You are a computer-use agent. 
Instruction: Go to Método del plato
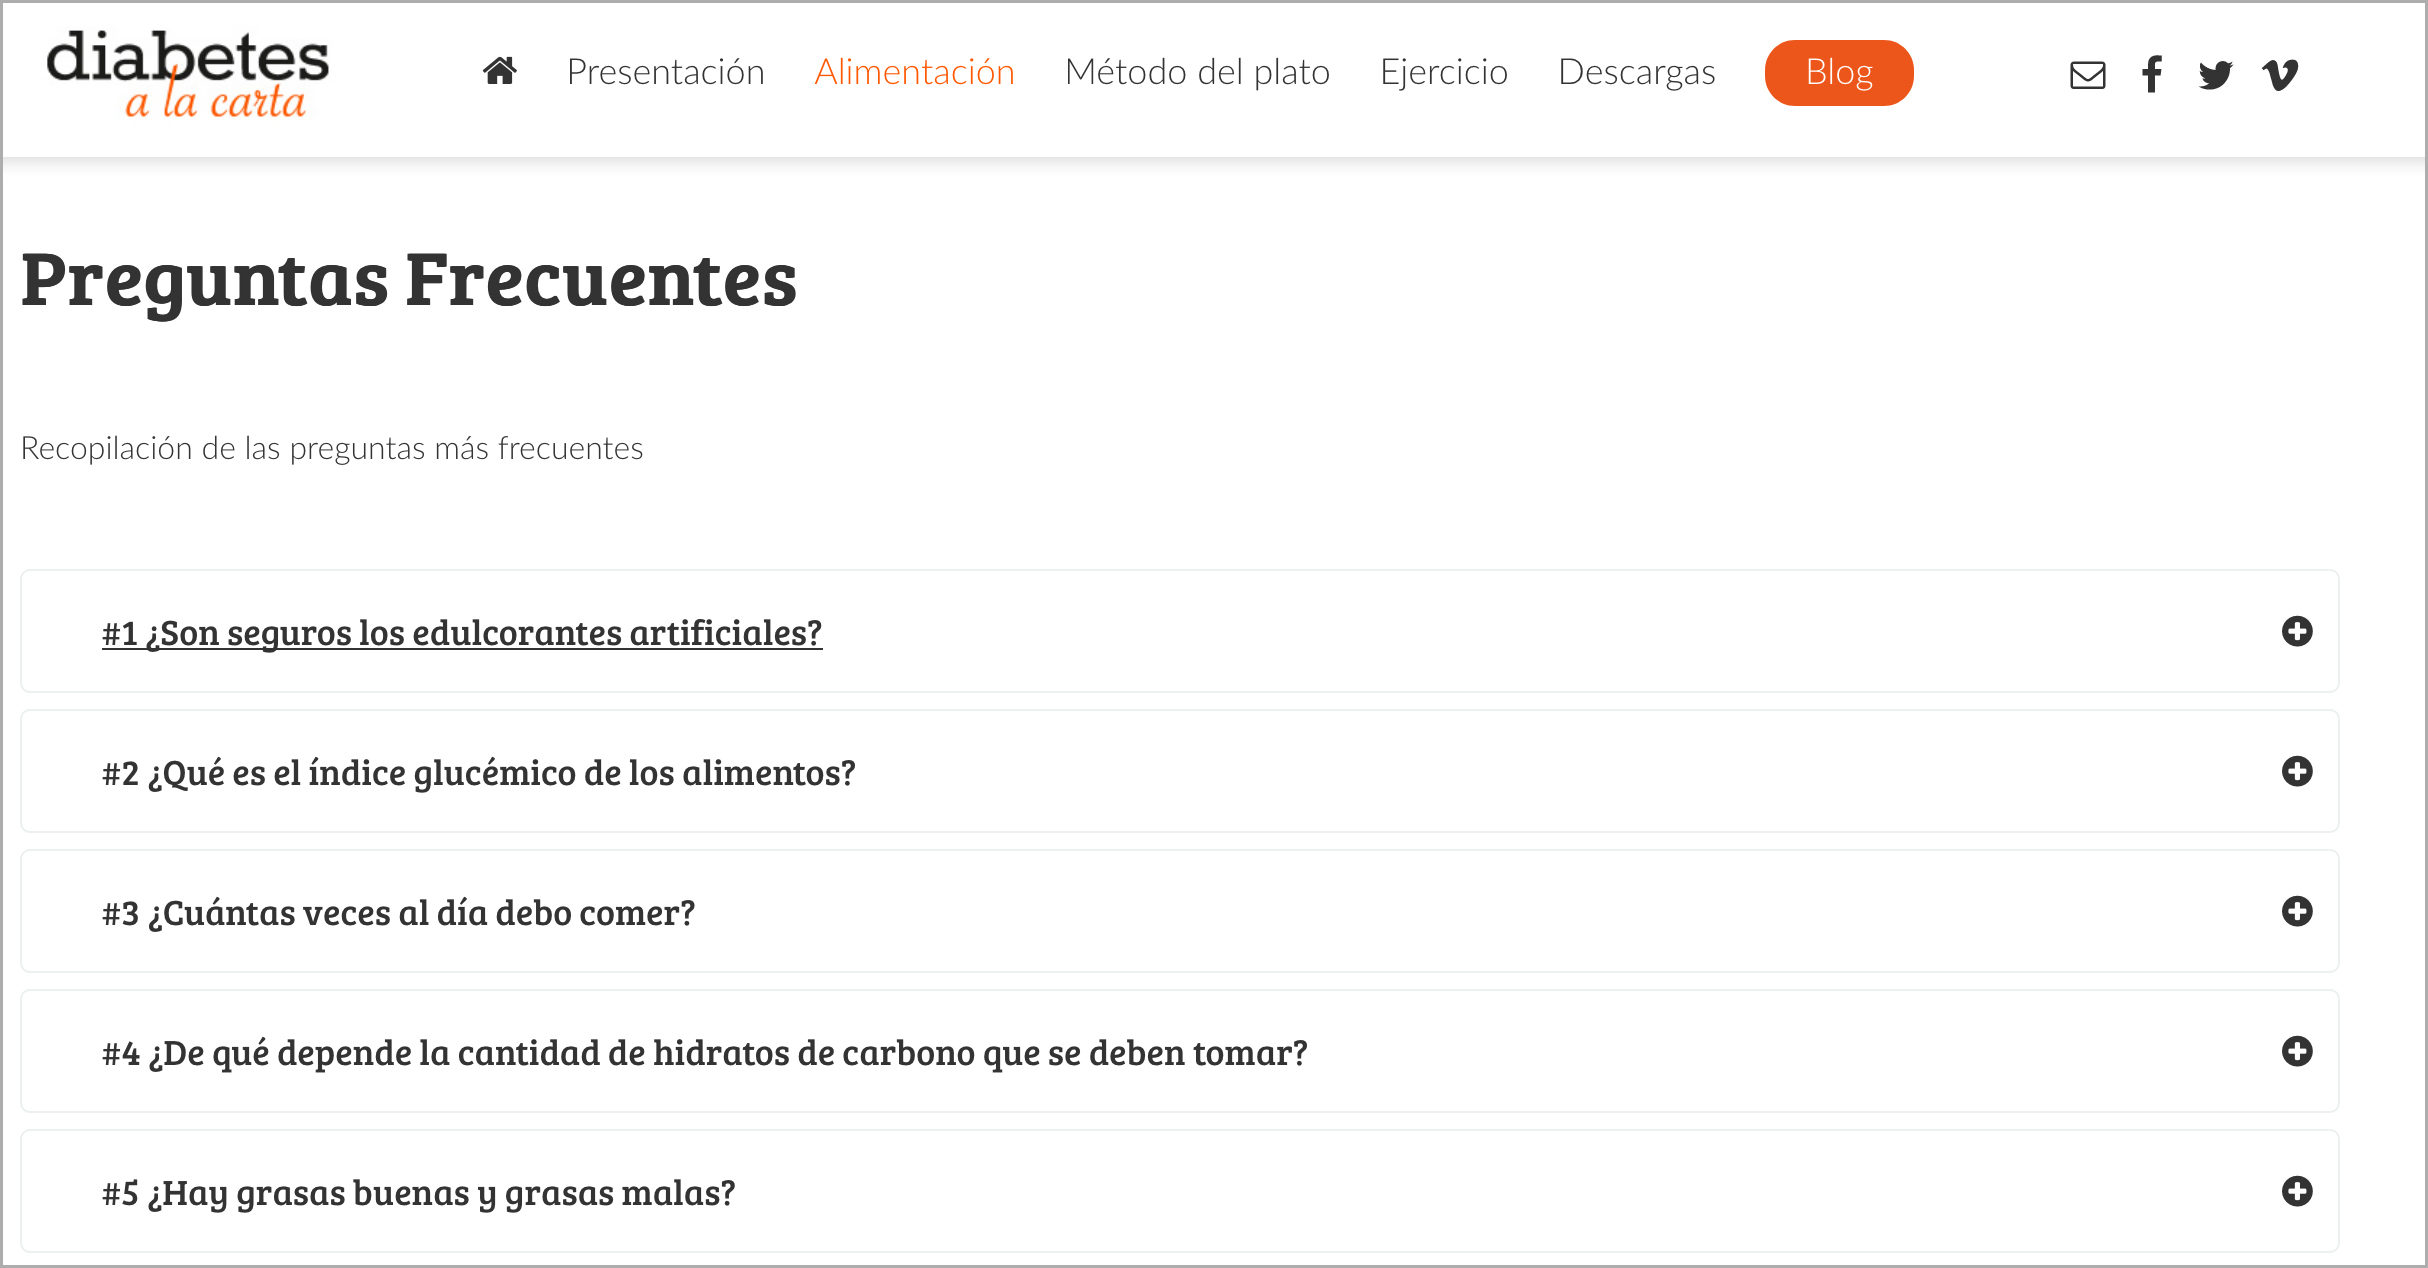click(1197, 72)
